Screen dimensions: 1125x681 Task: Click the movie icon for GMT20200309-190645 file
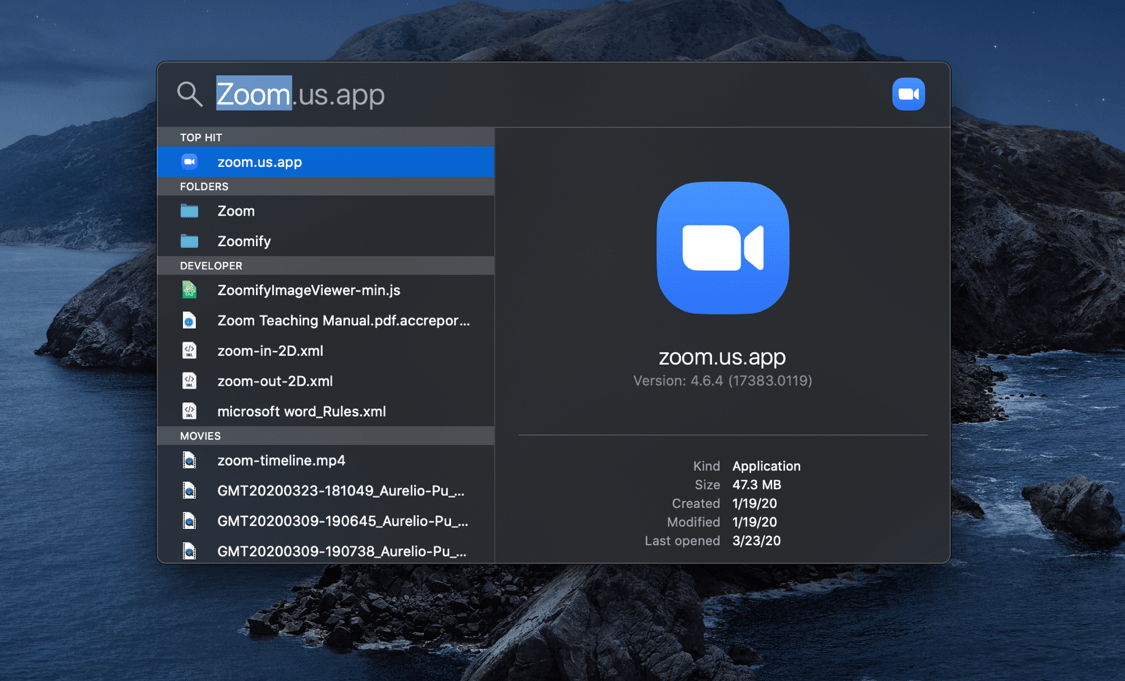189,521
